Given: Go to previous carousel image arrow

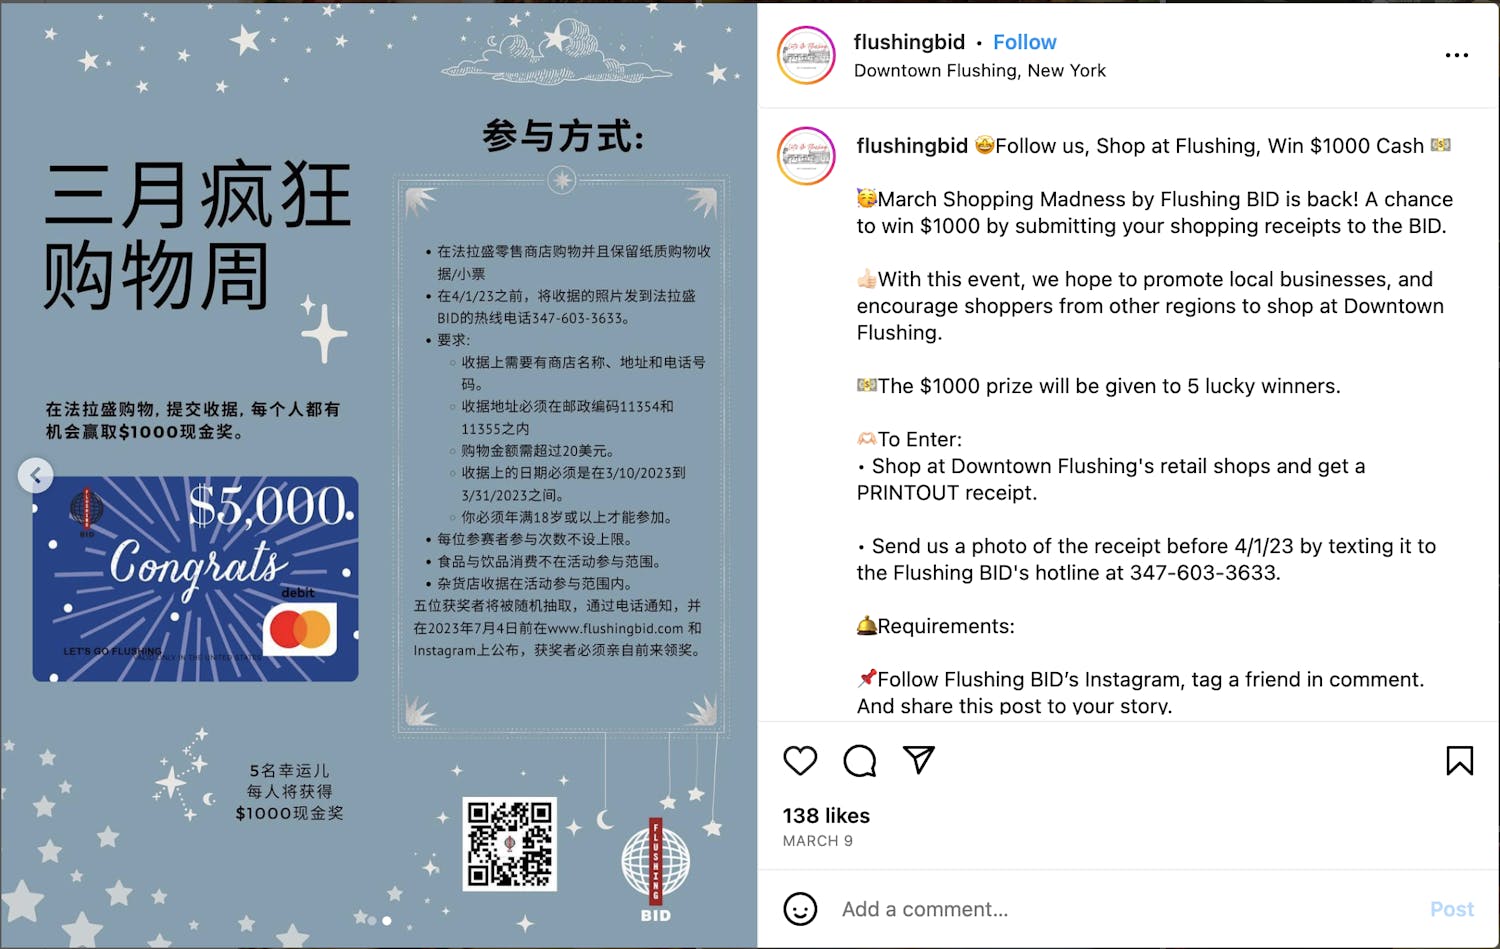Looking at the screenshot, I should click(x=36, y=475).
